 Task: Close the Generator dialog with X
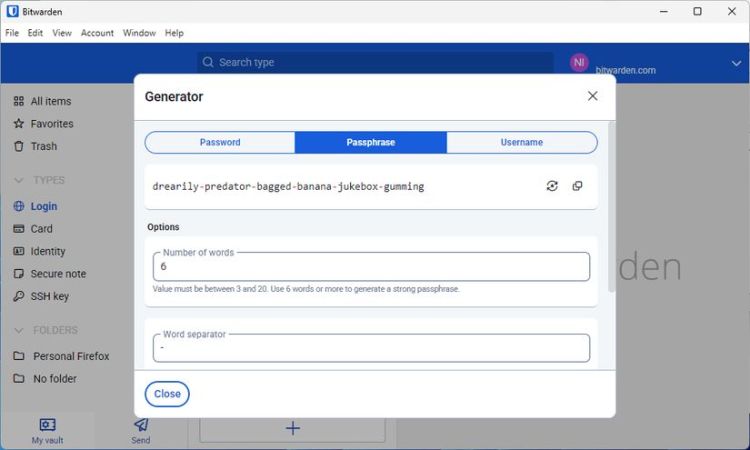pos(592,96)
